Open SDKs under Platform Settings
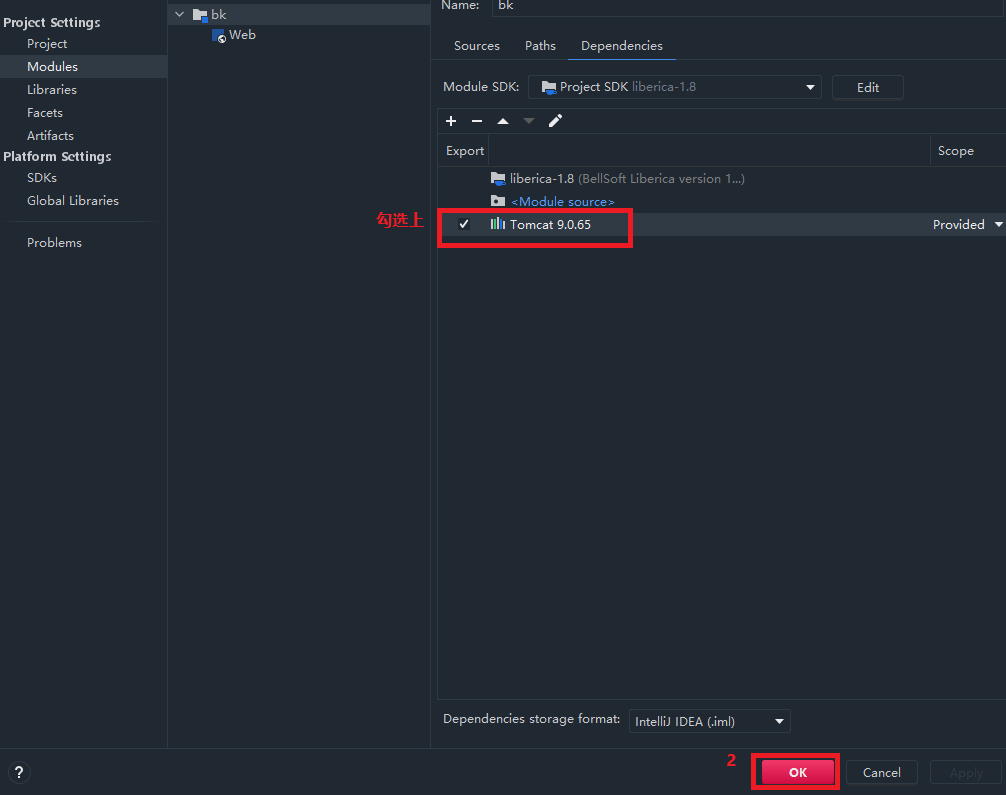Screen dimensions: 1006x795 (x=42, y=178)
